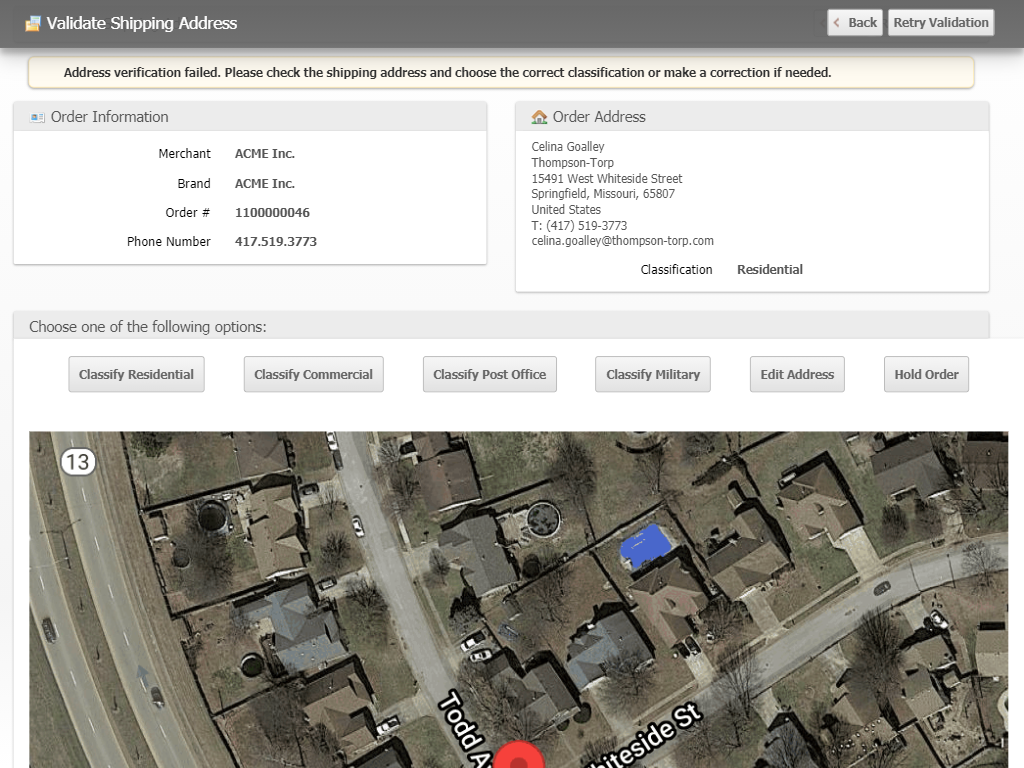Classify the address as Residential
This screenshot has width=1024, height=768.
click(136, 374)
